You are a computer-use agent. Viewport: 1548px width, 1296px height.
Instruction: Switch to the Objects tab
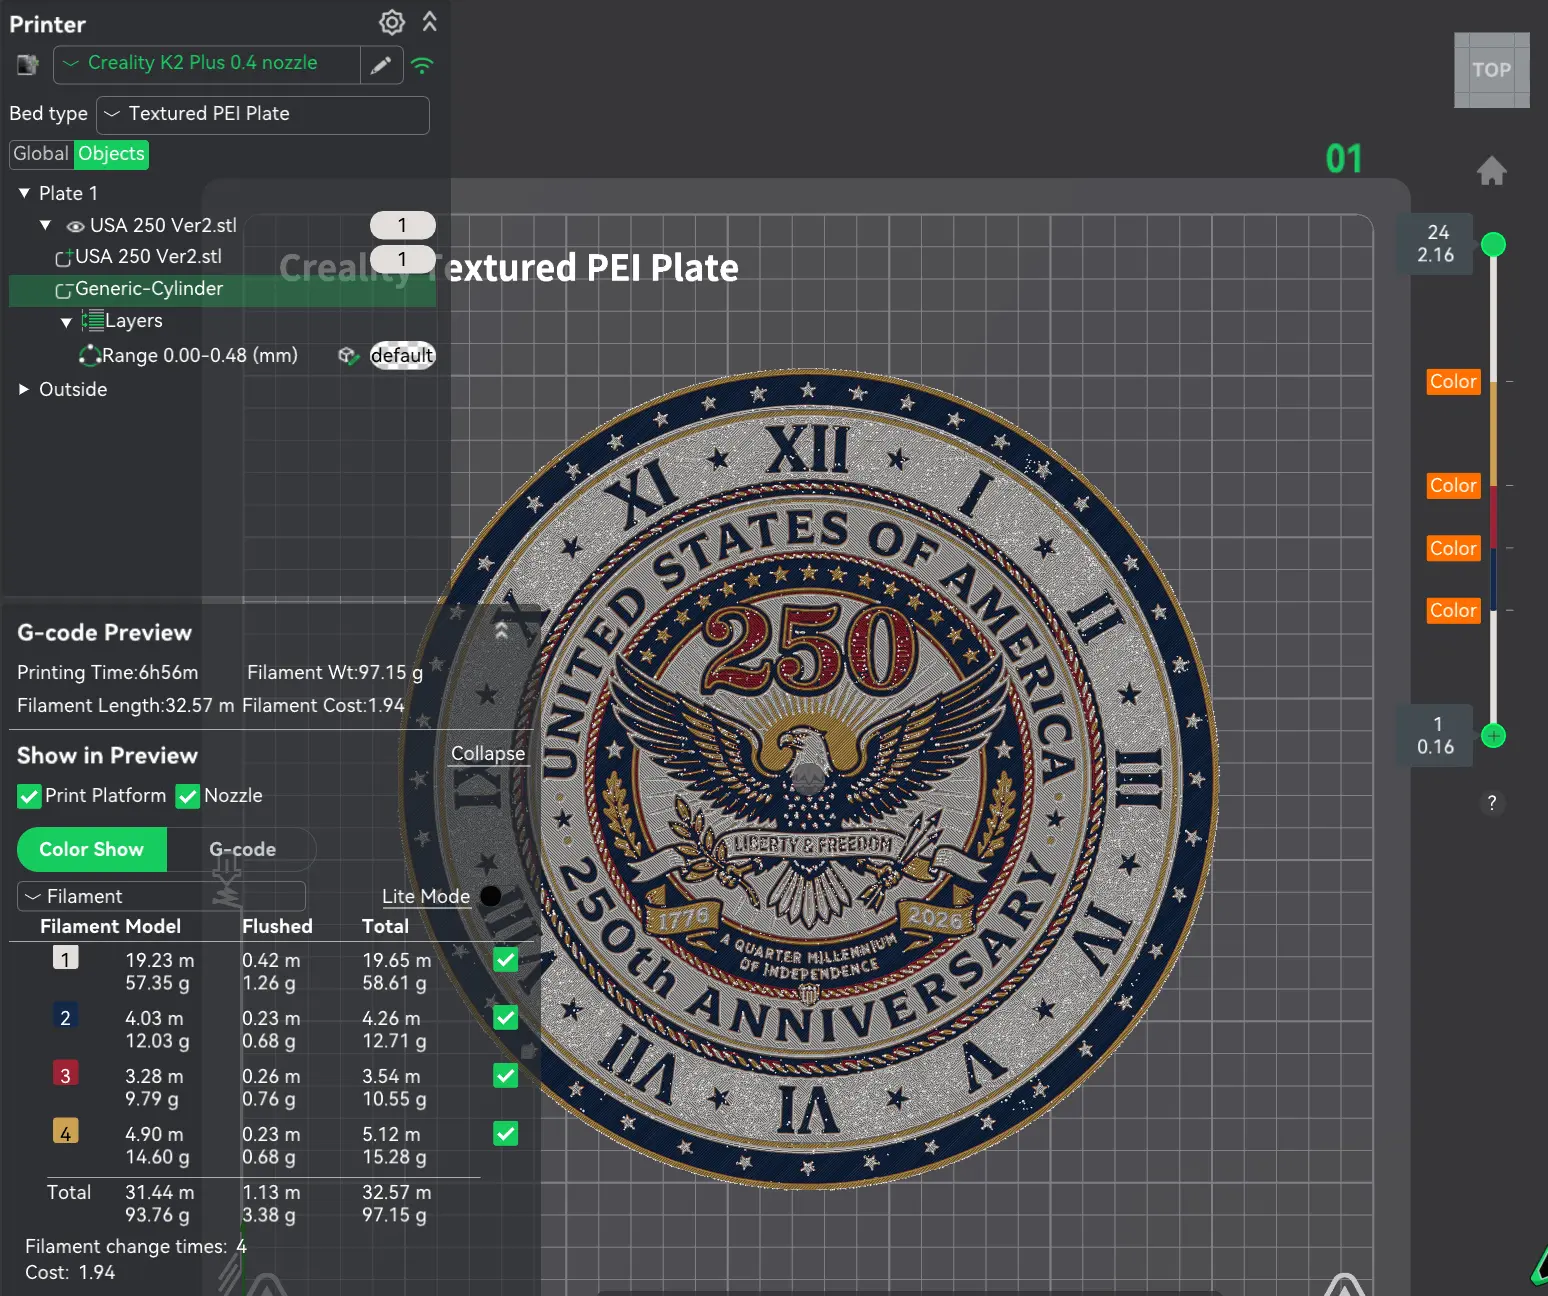(112, 154)
